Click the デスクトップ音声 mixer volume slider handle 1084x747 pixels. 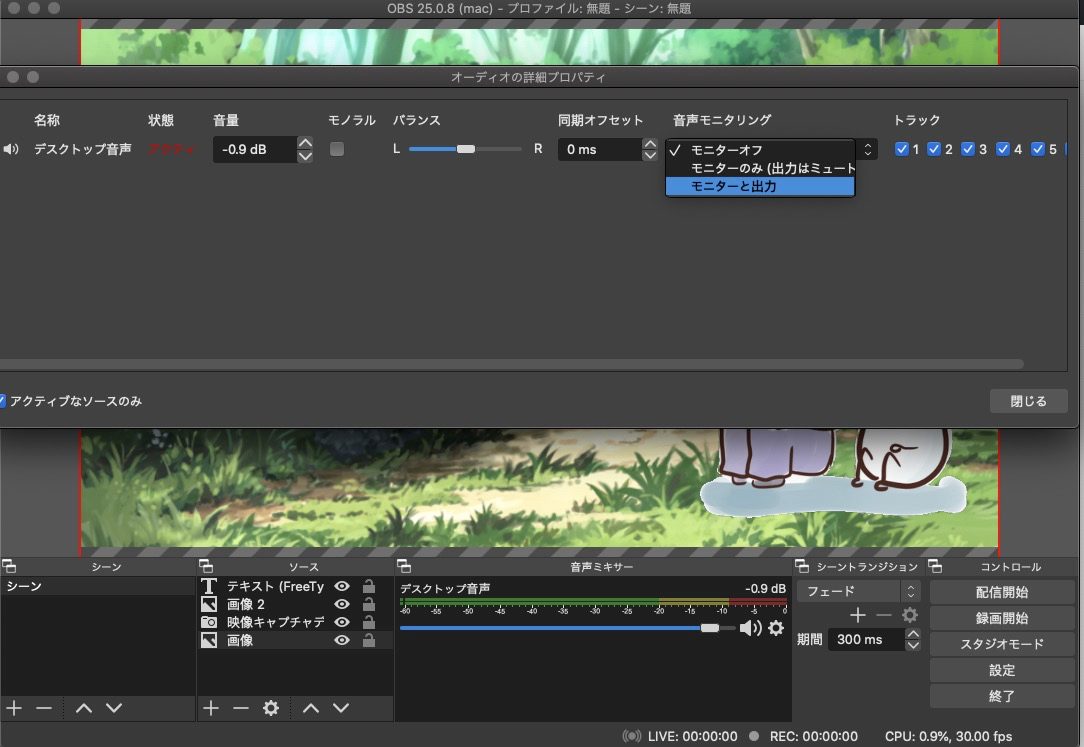tap(709, 628)
